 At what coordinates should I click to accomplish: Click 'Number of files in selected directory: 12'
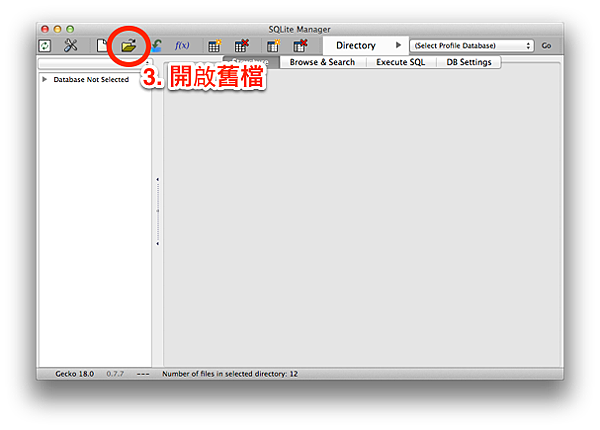[x=230, y=374]
